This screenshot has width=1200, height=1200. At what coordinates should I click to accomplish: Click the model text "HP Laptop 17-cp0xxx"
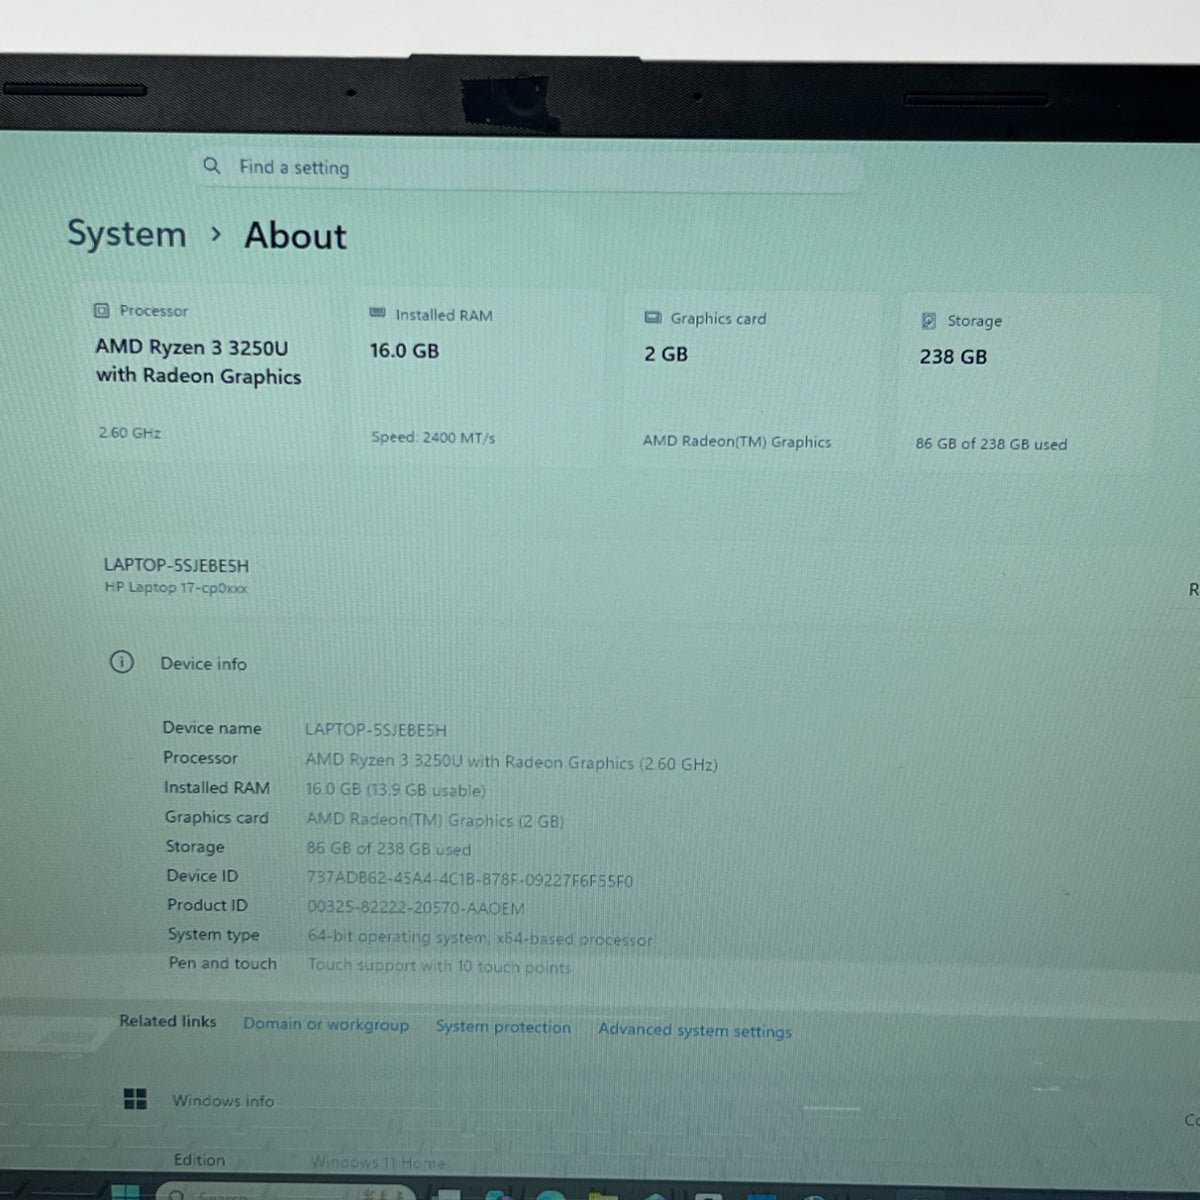pos(176,587)
